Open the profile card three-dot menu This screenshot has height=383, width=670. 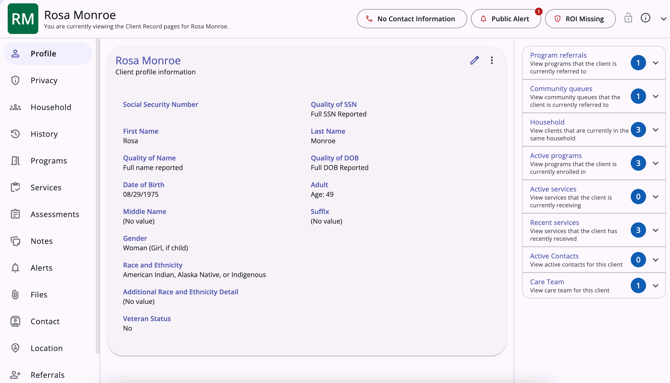coord(492,60)
